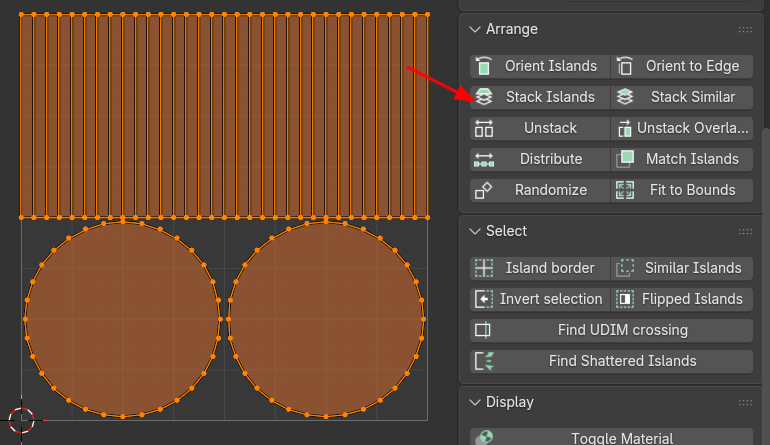Click the Similar Islands button label
This screenshot has width=770, height=445.
[x=693, y=268]
